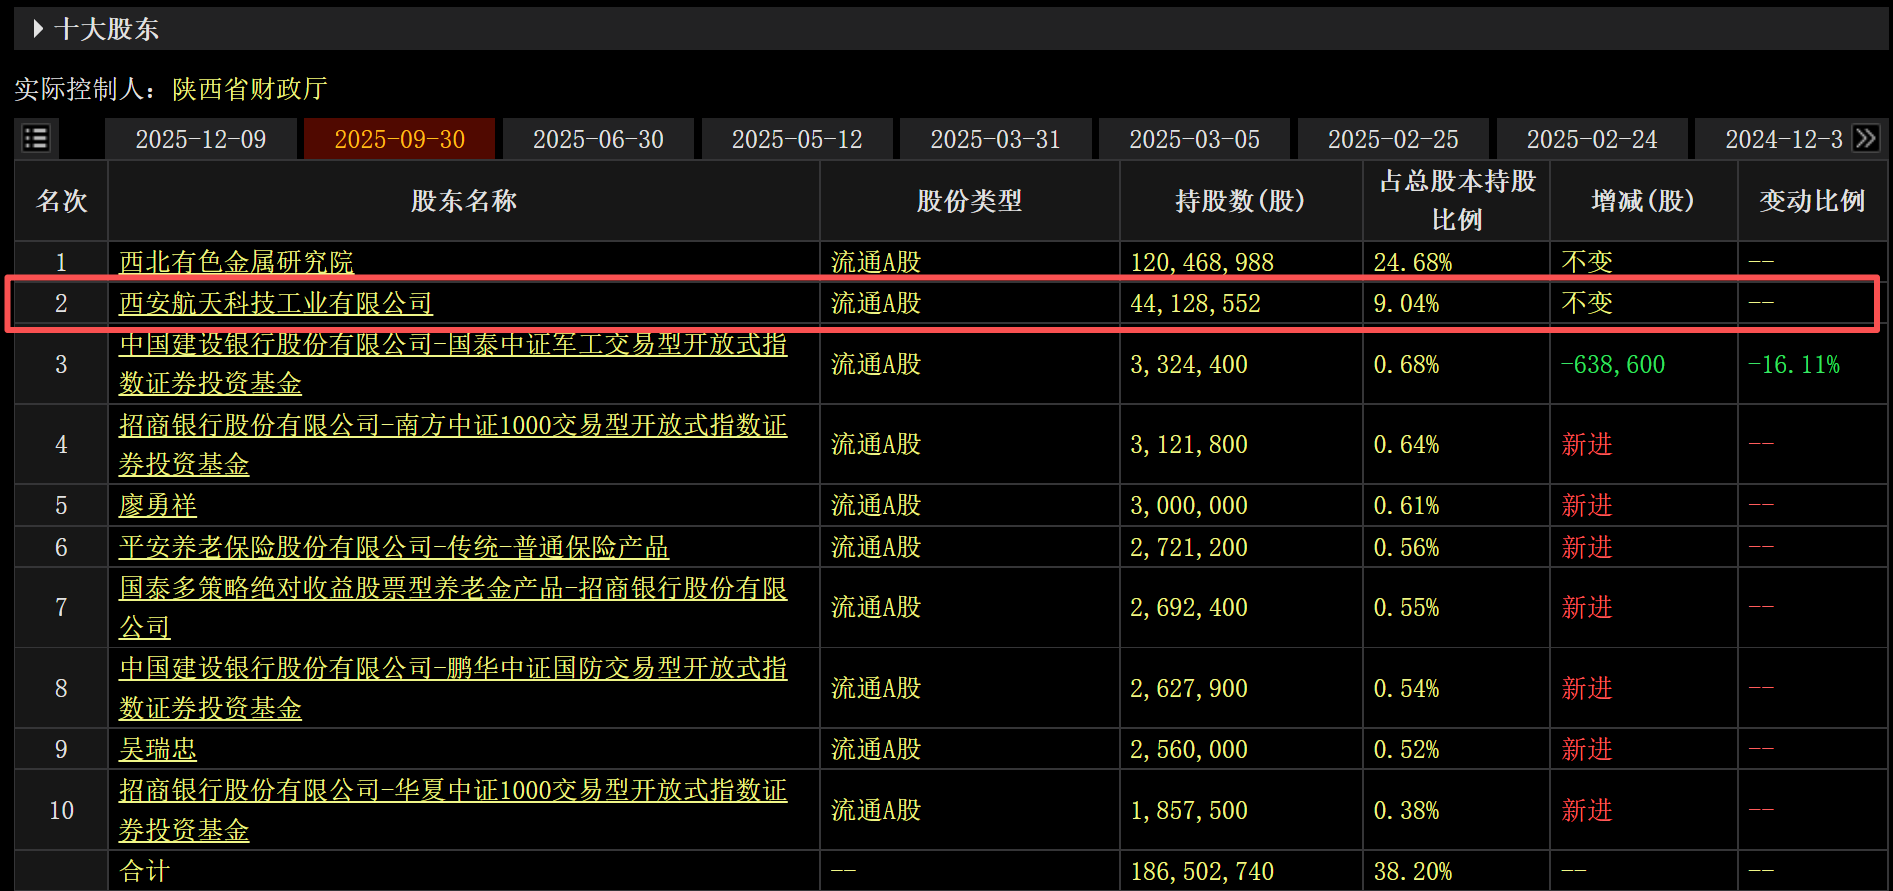Image resolution: width=1893 pixels, height=891 pixels.
Task: Click the total holdings 186,502,740
Action: pyautogui.click(x=1202, y=871)
